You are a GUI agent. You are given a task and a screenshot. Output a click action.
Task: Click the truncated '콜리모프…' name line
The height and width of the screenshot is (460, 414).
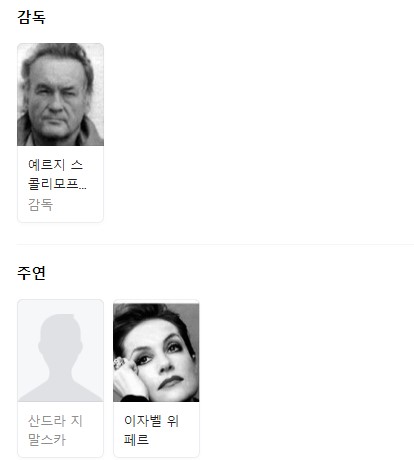pos(57,184)
